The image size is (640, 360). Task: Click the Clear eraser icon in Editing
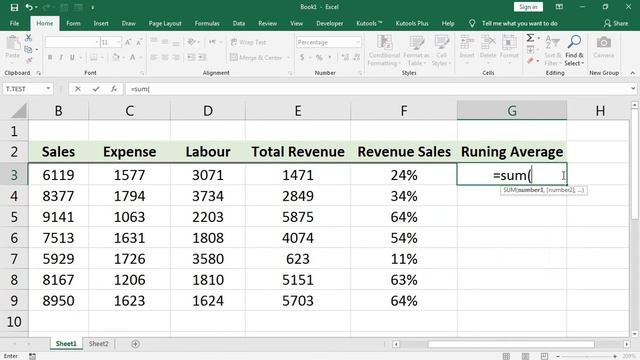(530, 61)
